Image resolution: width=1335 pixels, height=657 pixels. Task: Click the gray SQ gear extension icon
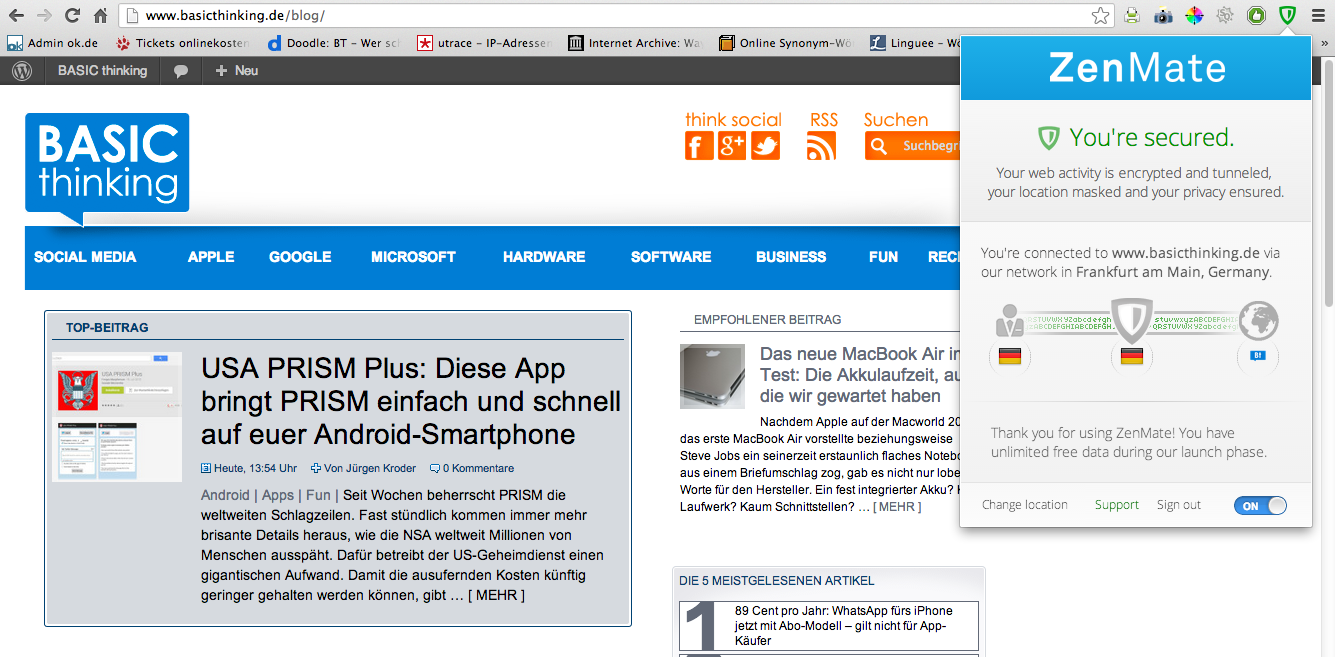[x=1225, y=15]
